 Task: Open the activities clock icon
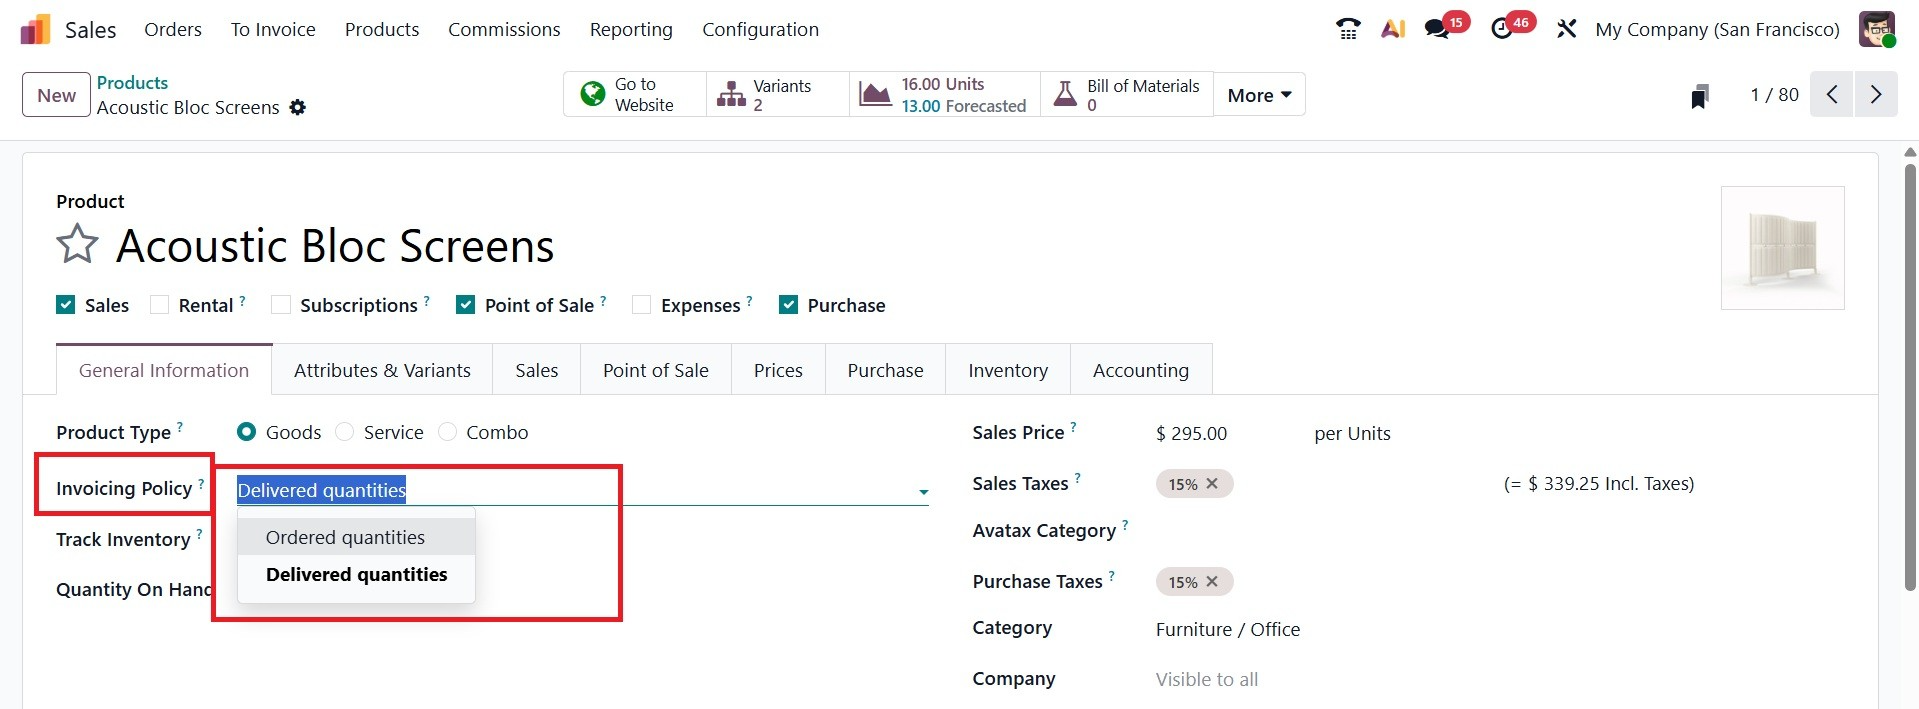1502,29
